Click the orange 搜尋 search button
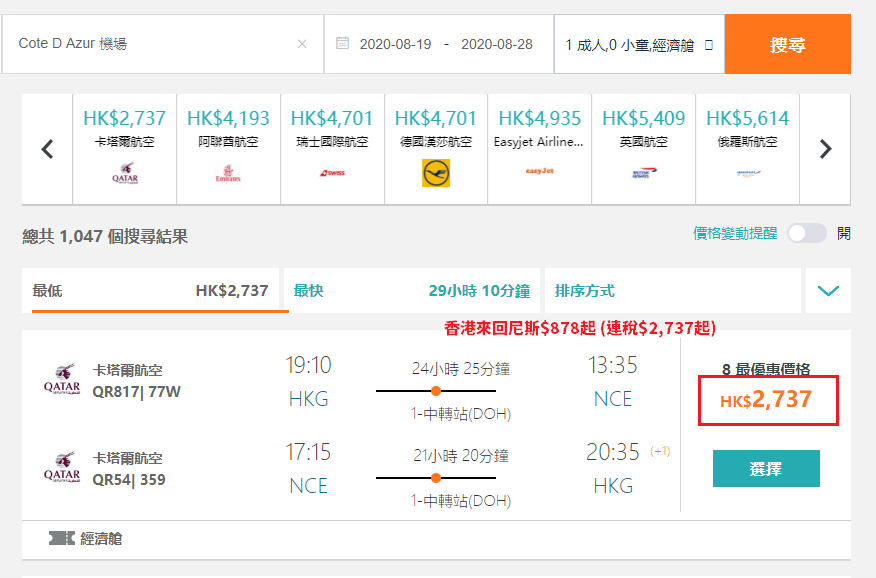Screen dimensions: 876x578 click(x=788, y=44)
